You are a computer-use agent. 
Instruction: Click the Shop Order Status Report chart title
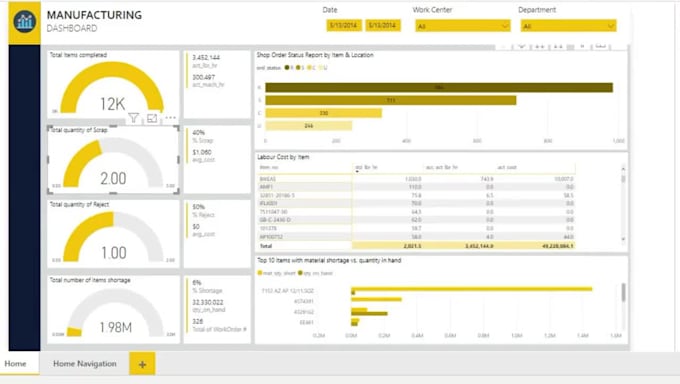tap(315, 55)
